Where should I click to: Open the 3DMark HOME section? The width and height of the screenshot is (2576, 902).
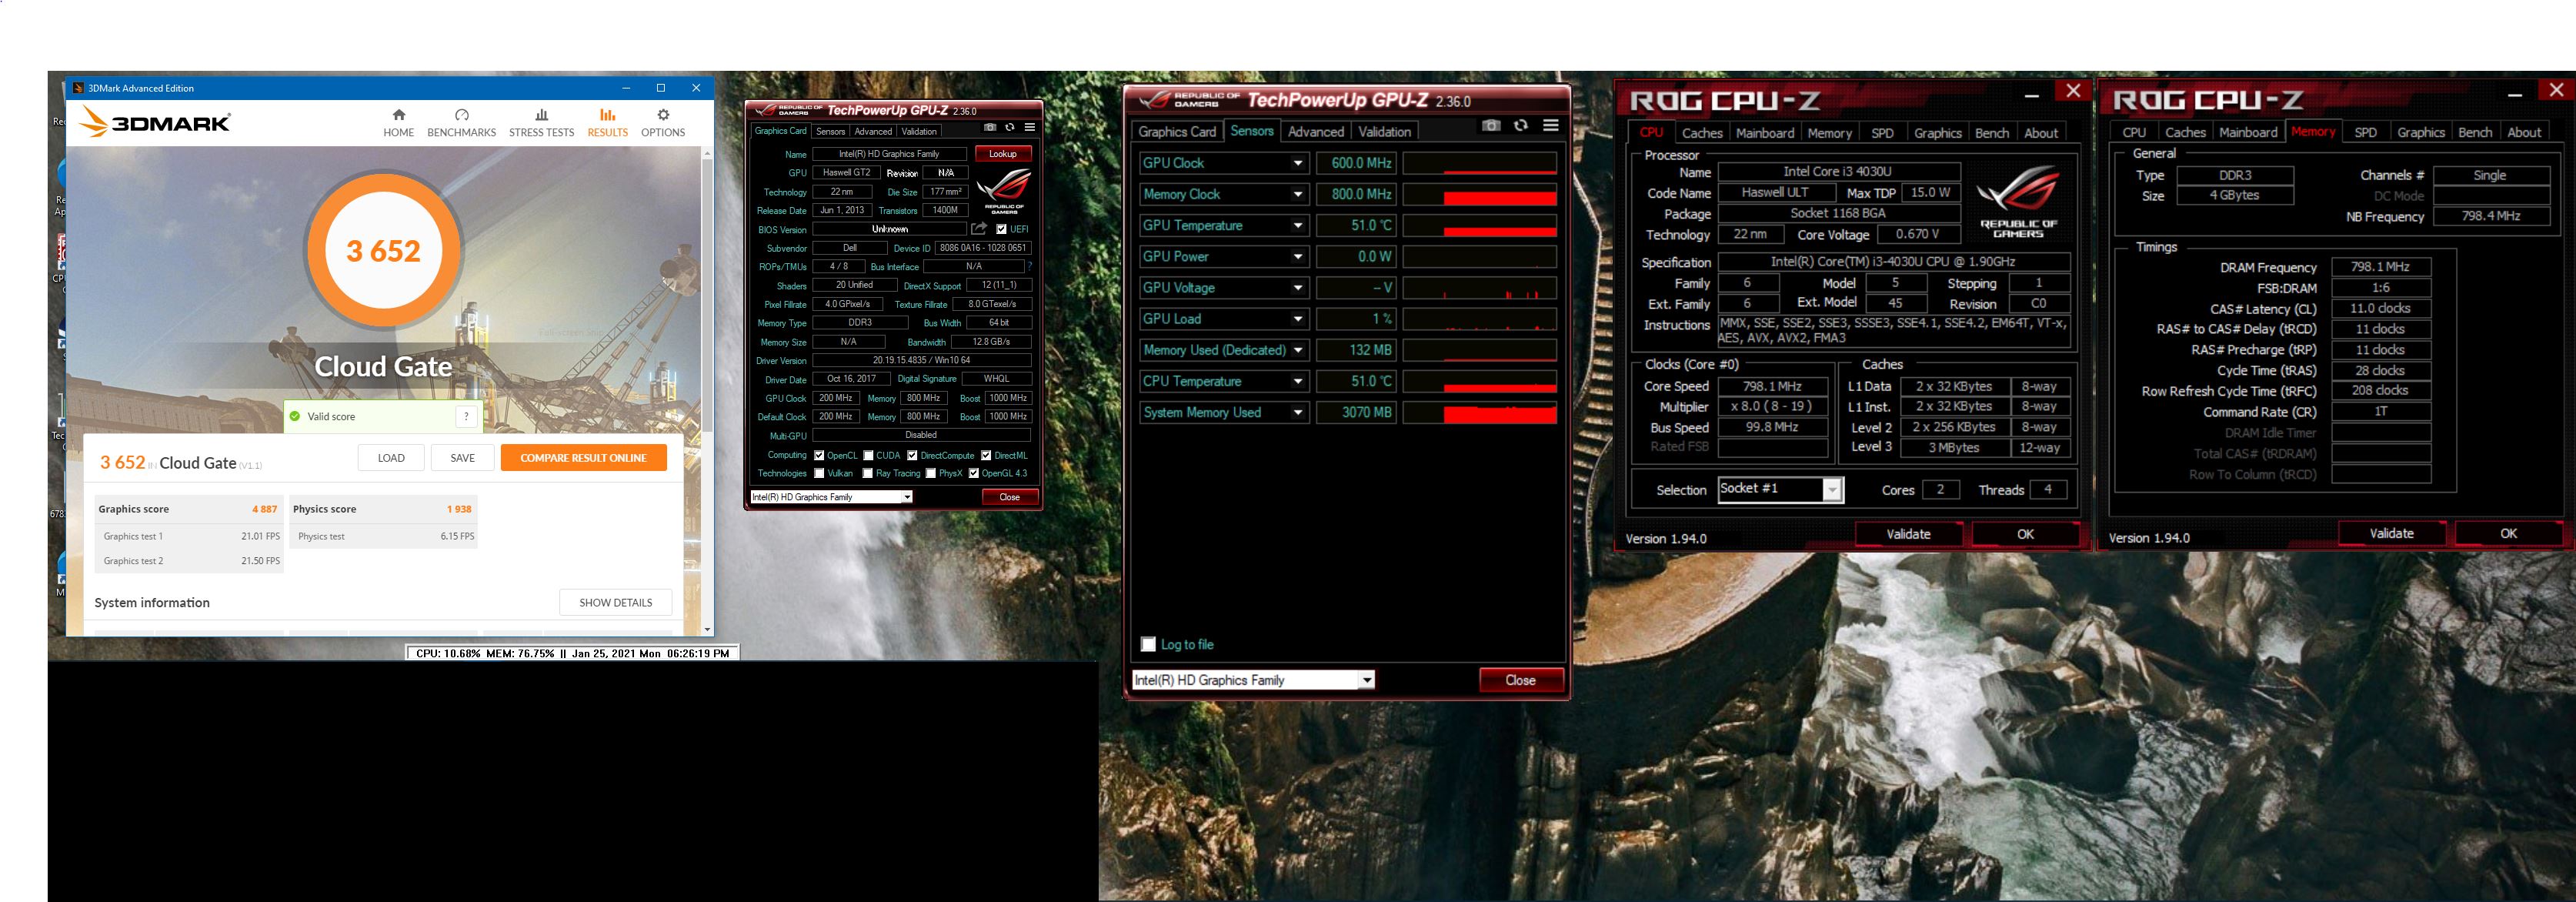tap(398, 122)
